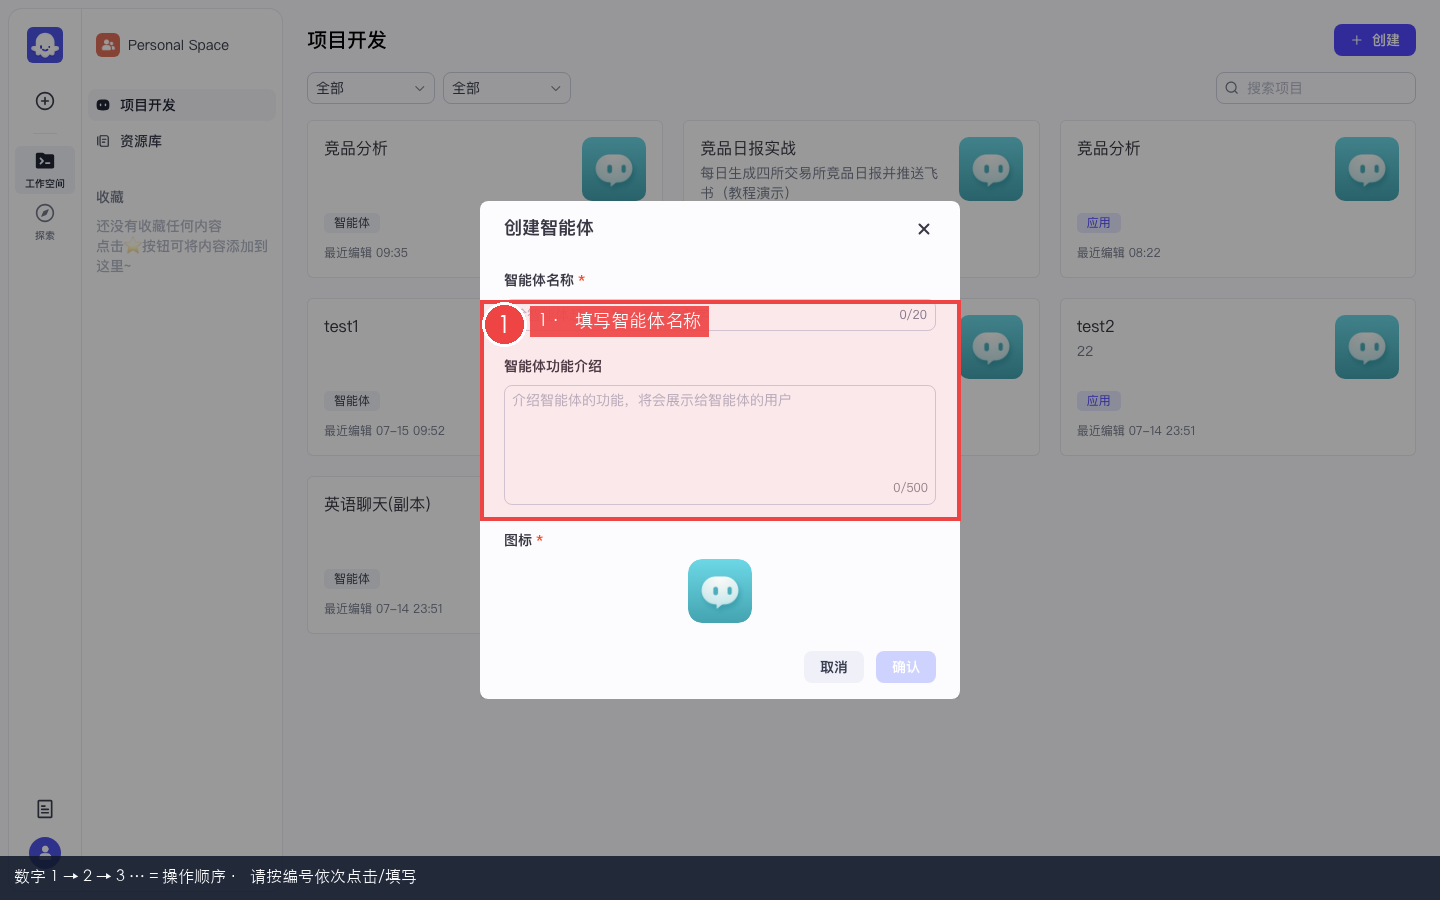1440x900 pixels.
Task: Select 项目开发 in the navigation
Action: tap(182, 105)
